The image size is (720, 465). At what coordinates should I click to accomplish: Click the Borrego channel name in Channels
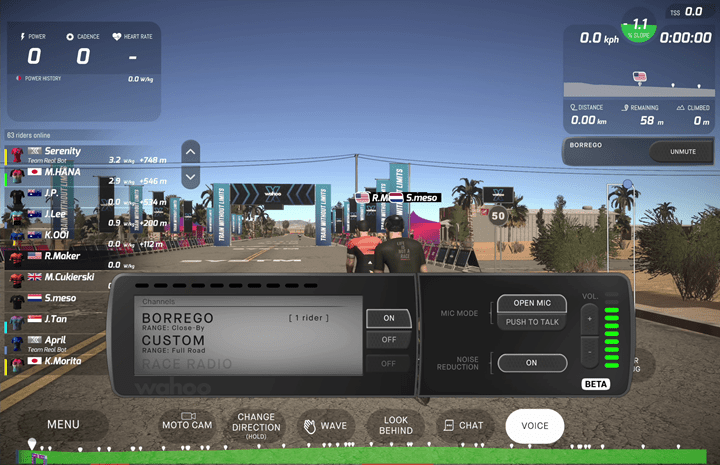(178, 318)
